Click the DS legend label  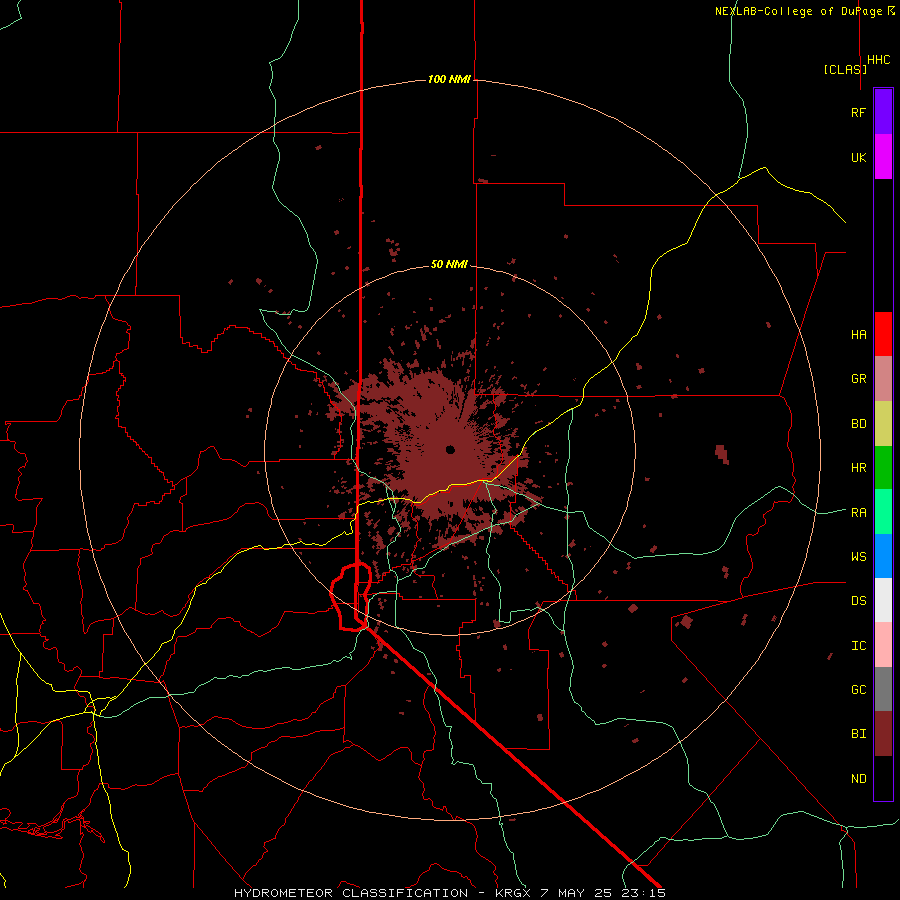tap(858, 601)
